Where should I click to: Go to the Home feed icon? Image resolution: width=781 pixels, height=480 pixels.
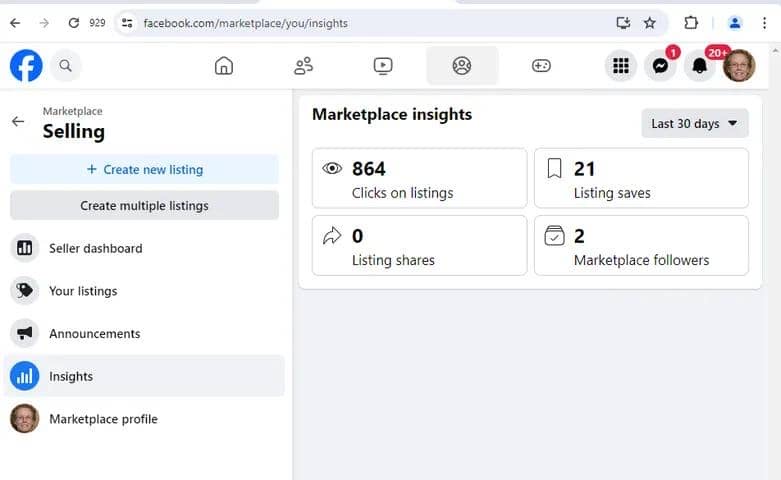point(224,66)
